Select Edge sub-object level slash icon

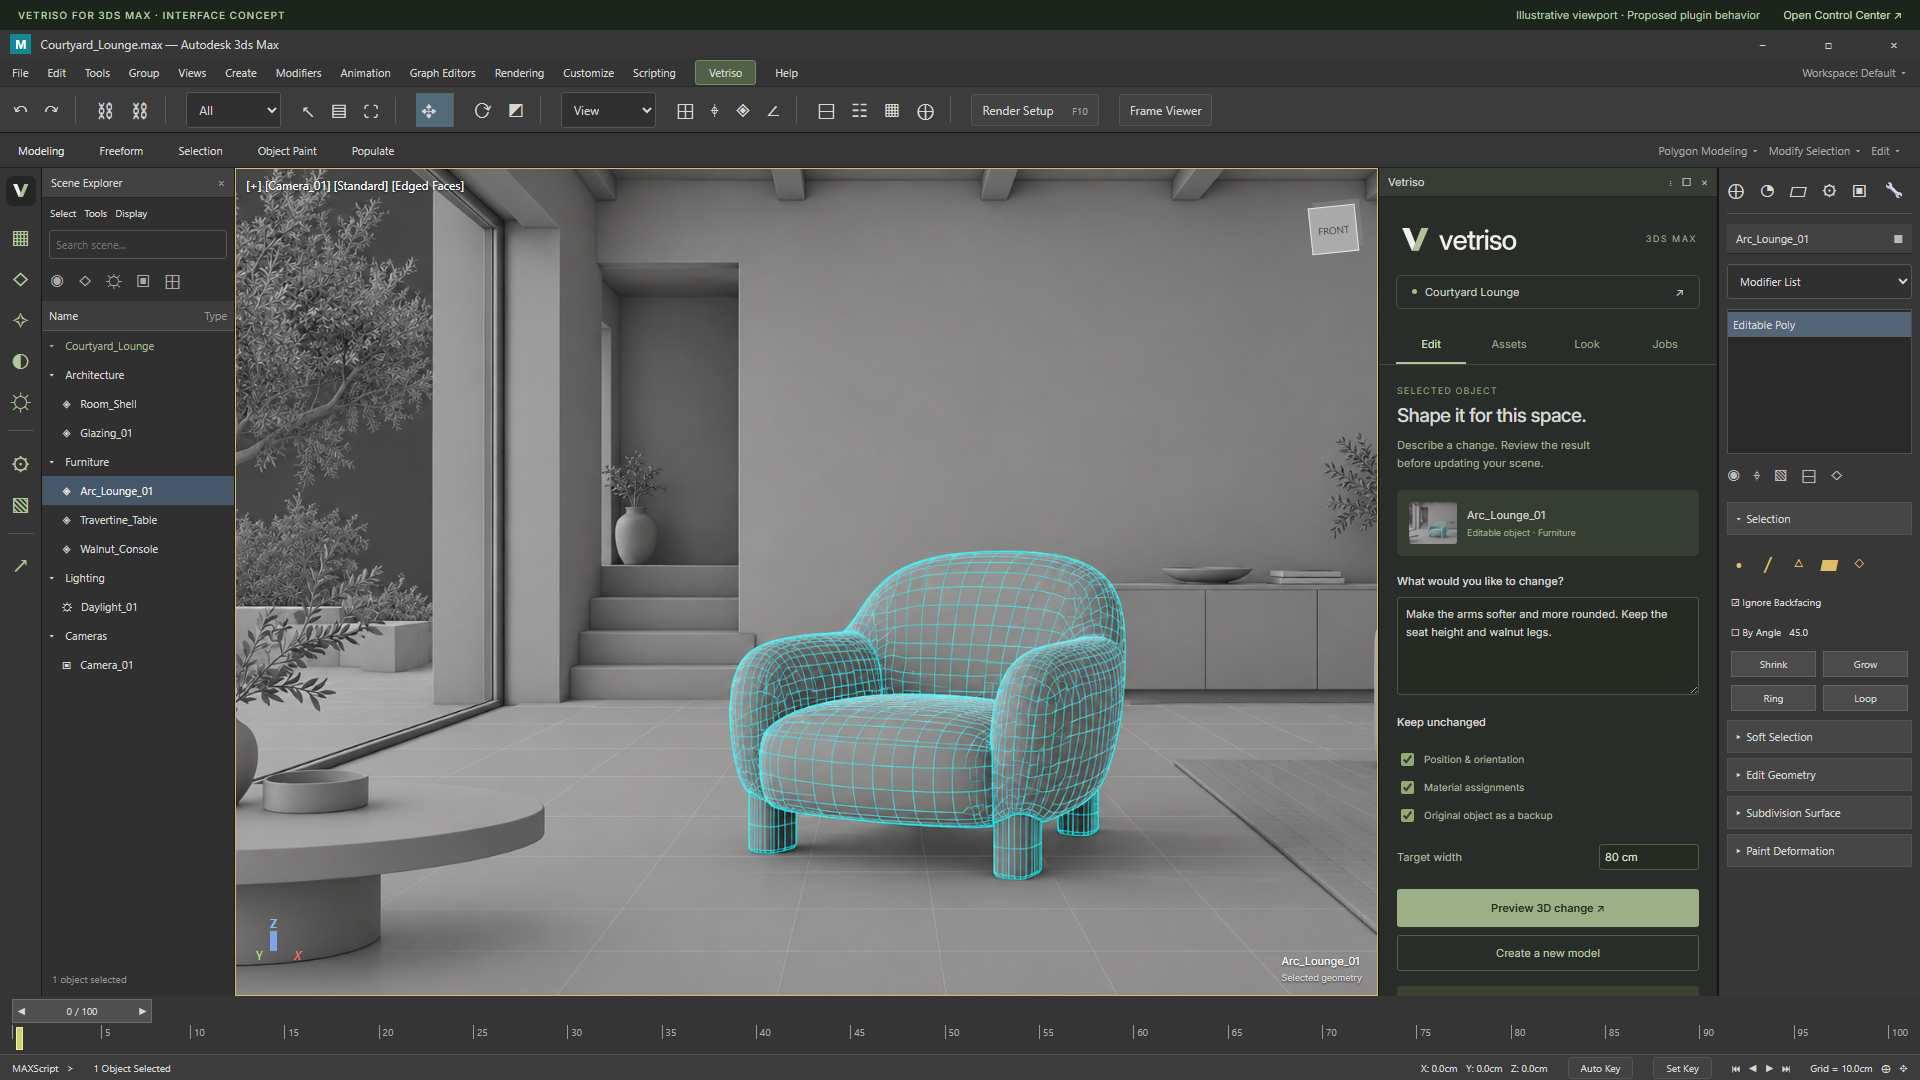tap(1768, 565)
